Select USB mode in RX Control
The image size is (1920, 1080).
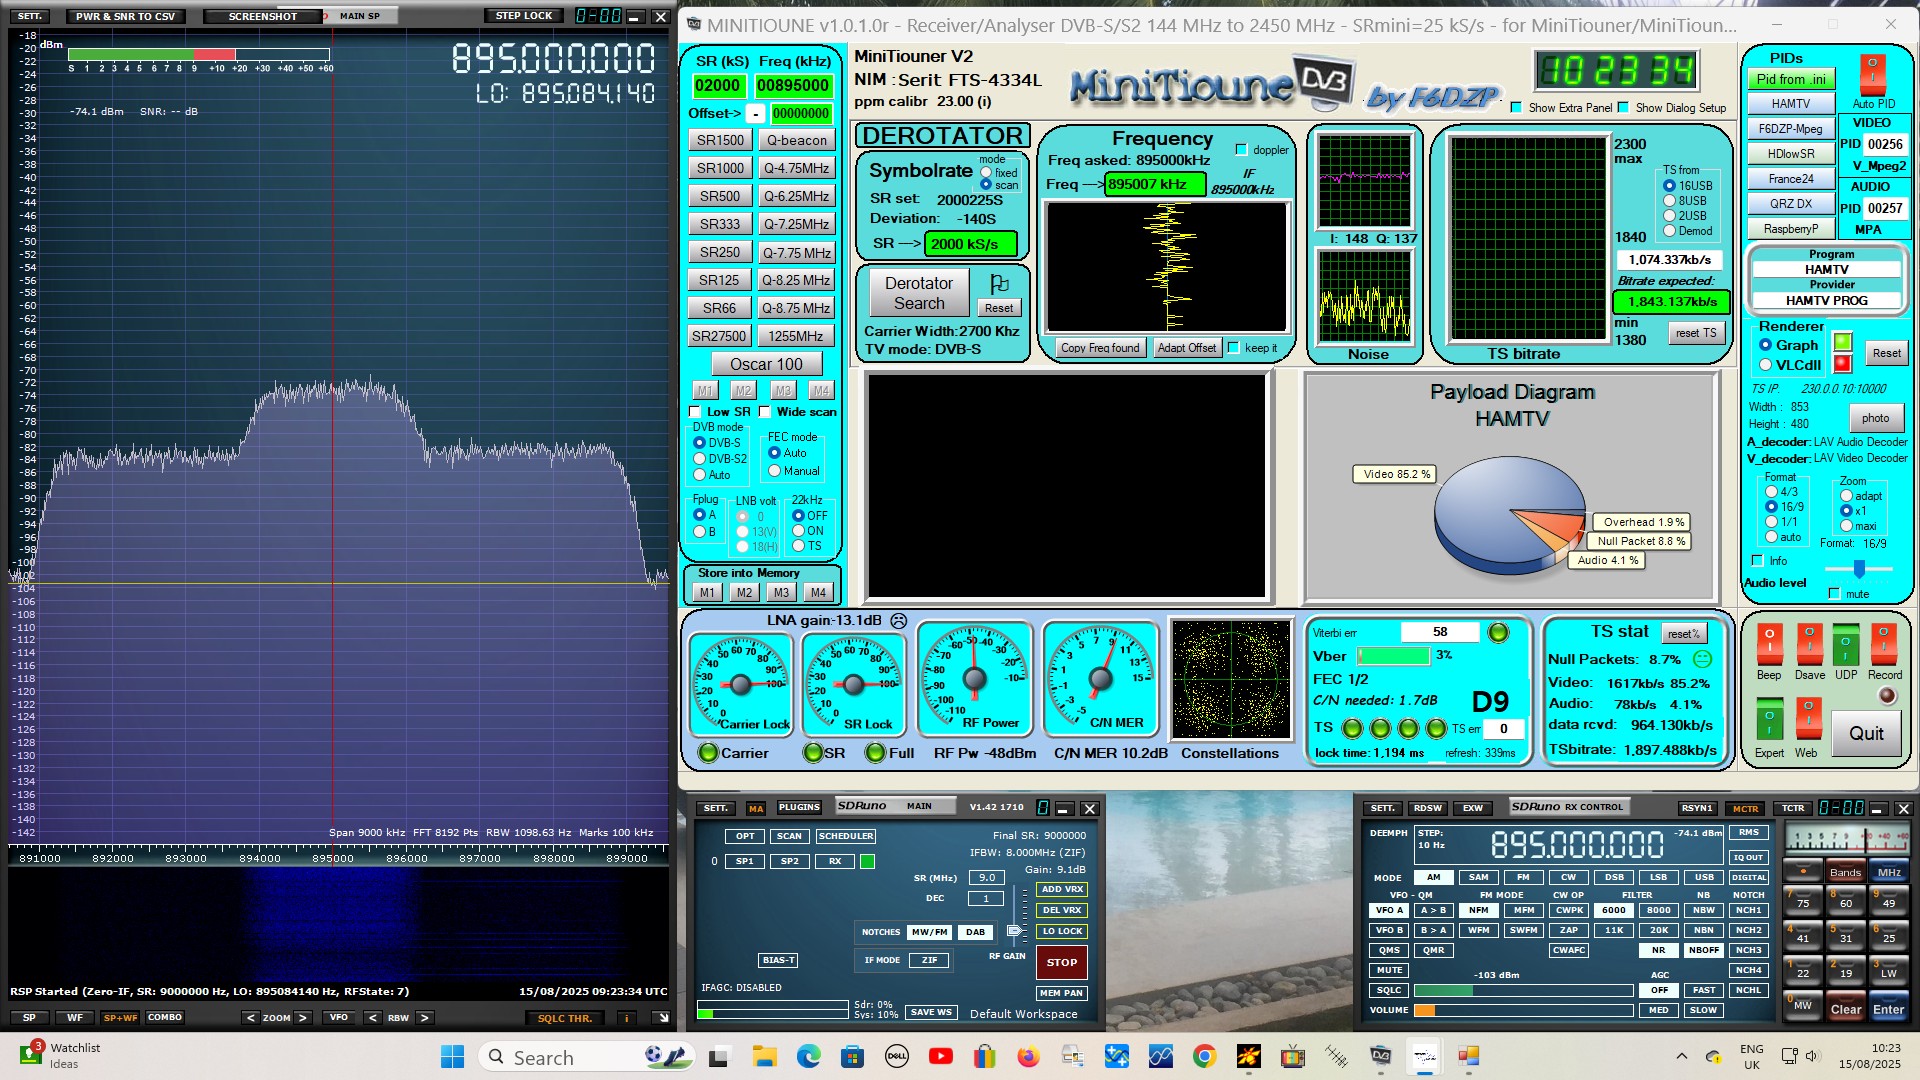pyautogui.click(x=1704, y=877)
